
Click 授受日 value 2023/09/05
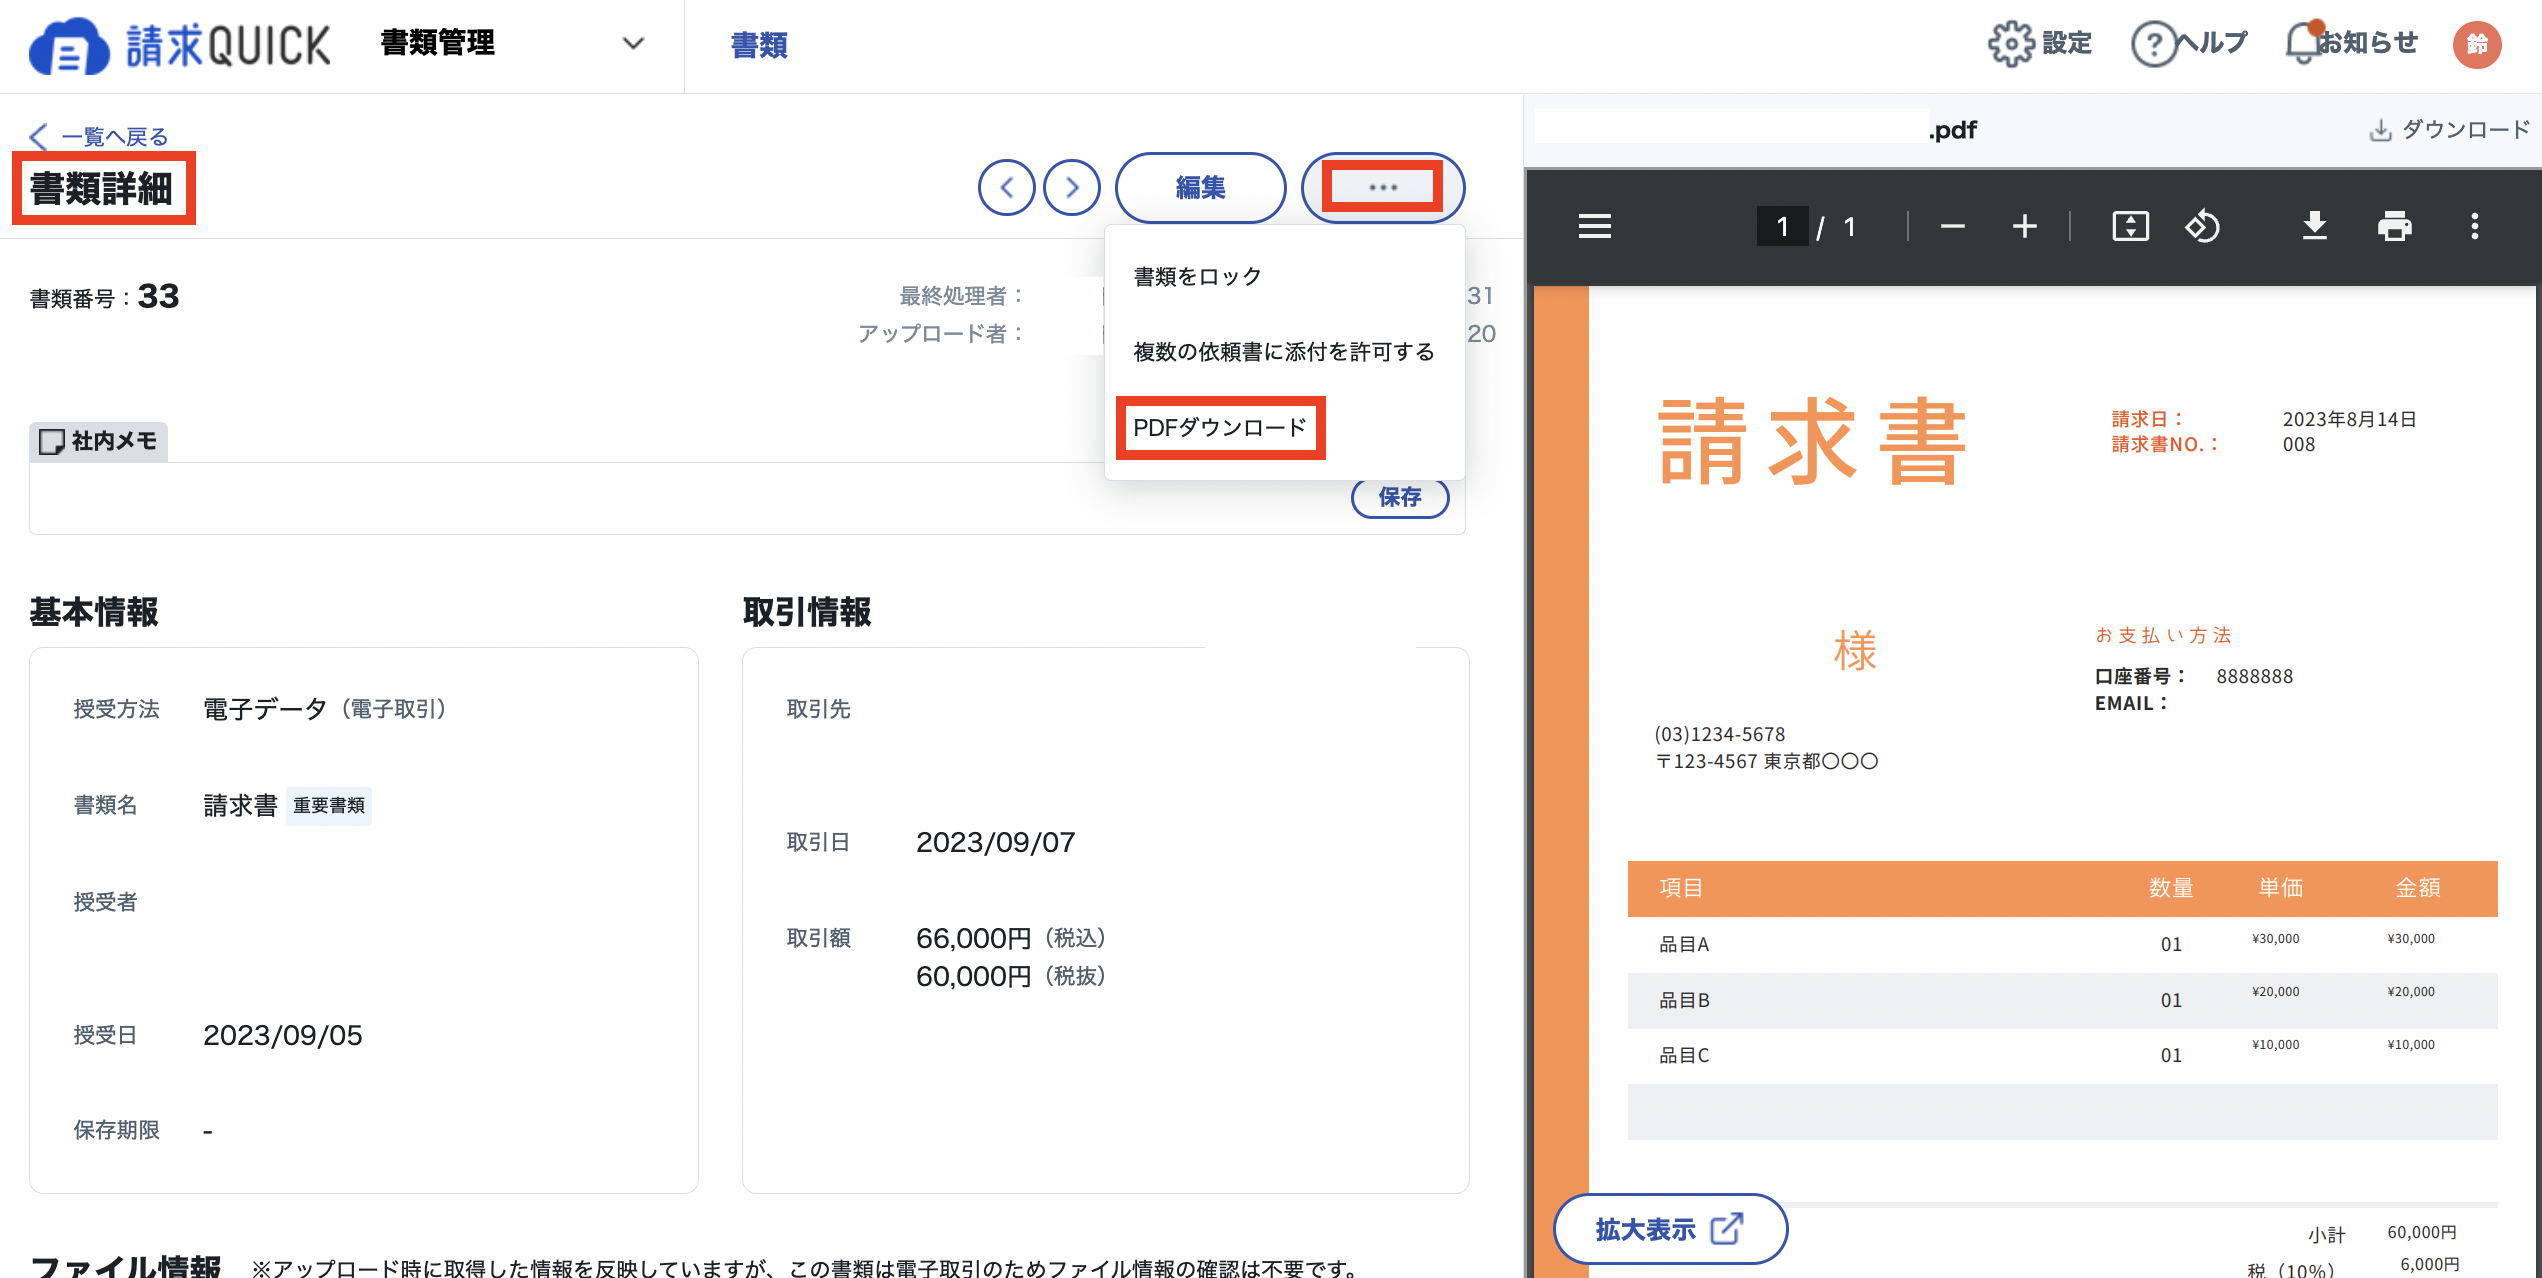[x=282, y=1036]
